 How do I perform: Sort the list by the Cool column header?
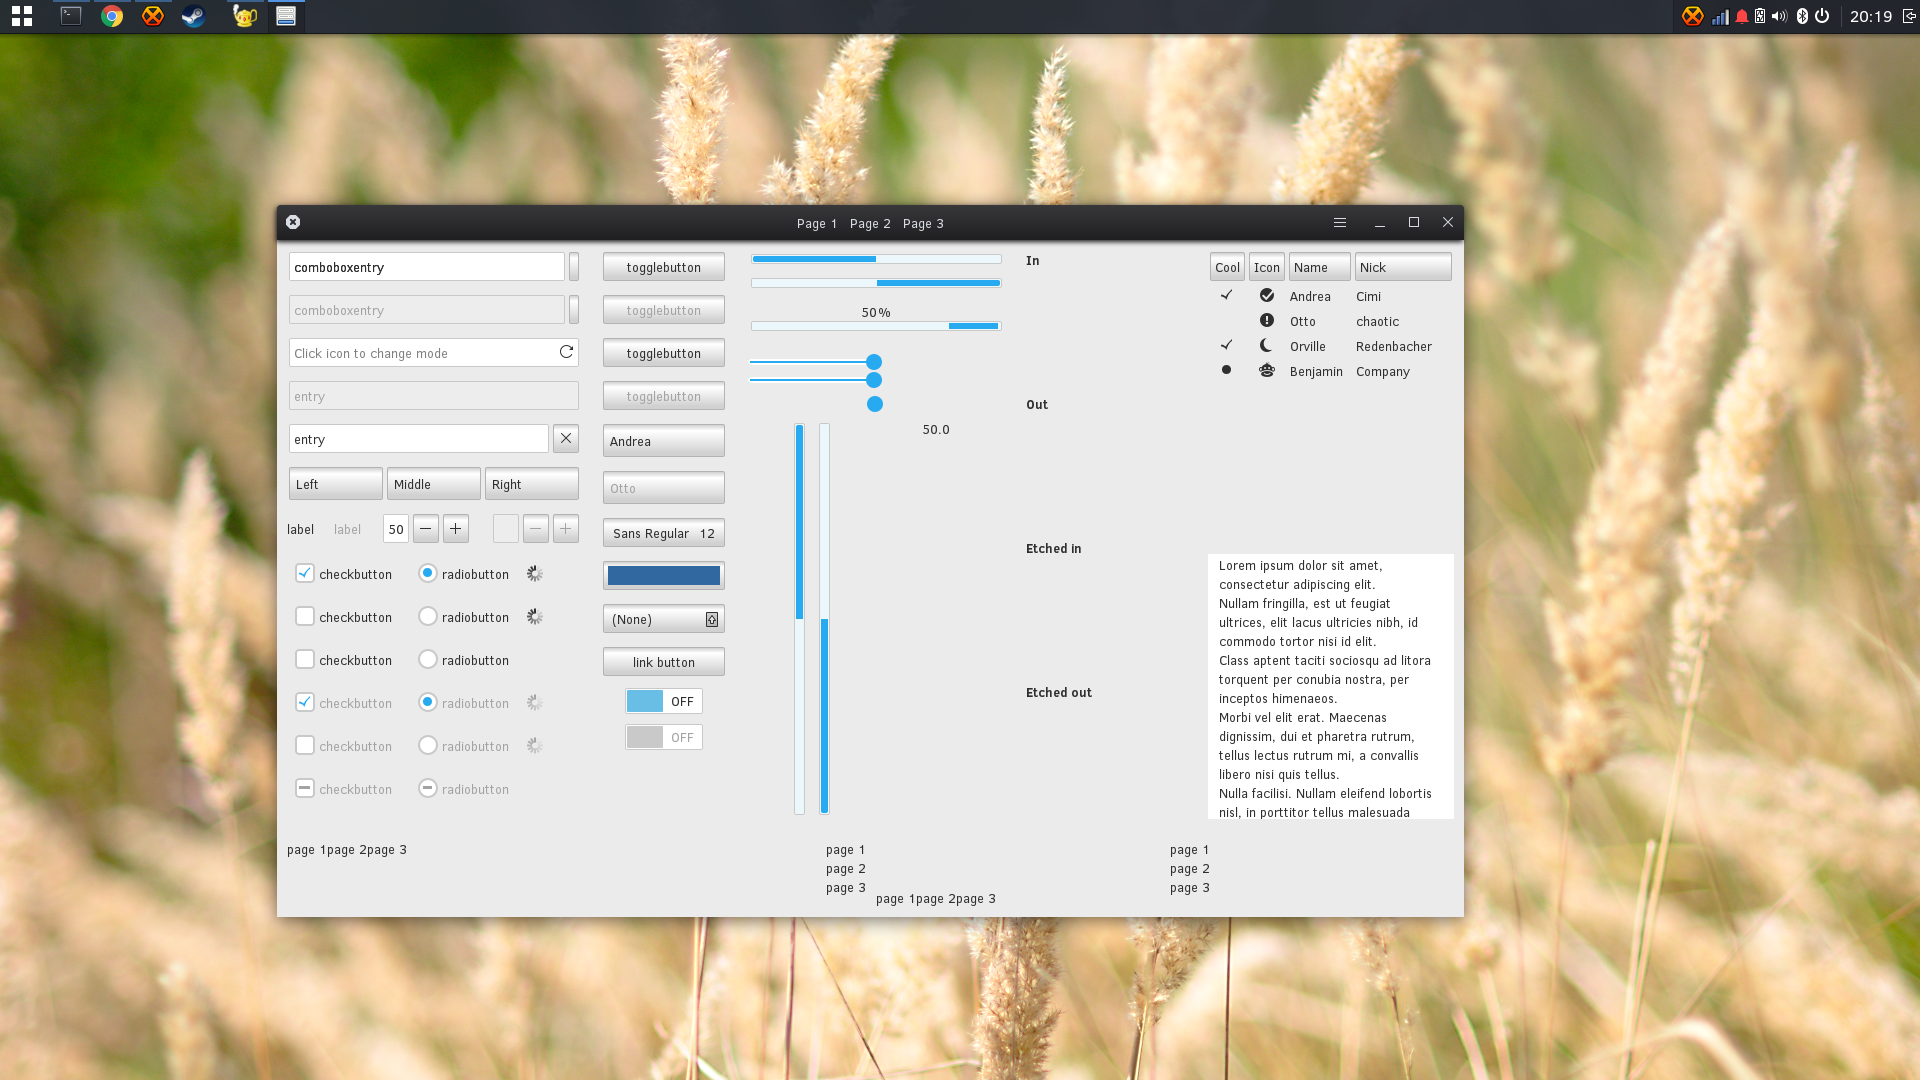coord(1228,267)
